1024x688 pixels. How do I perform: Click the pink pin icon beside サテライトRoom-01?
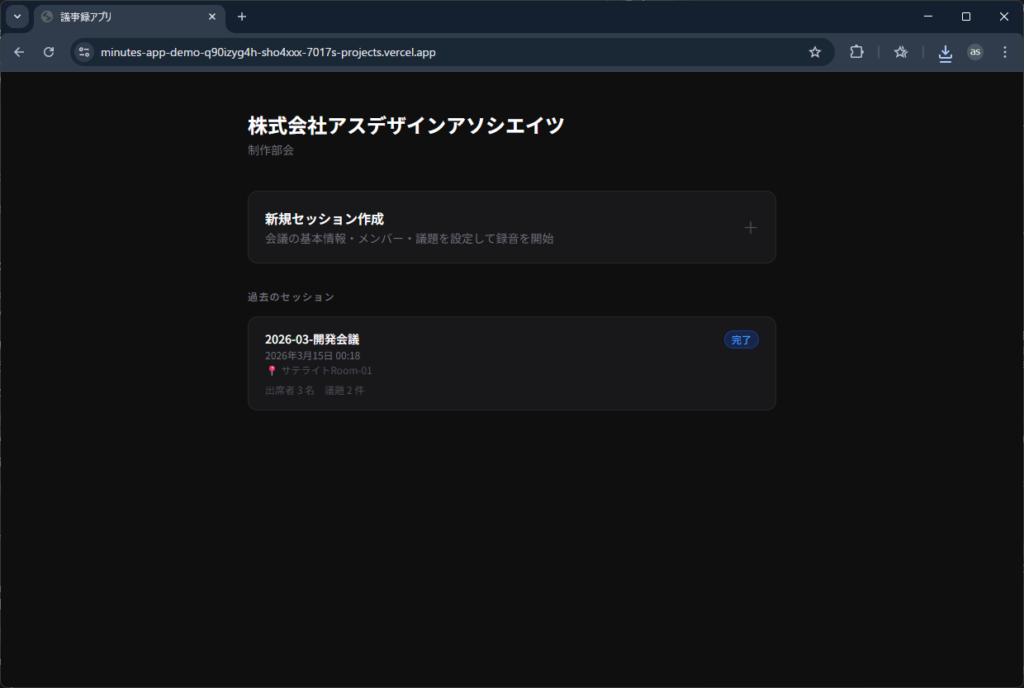(x=271, y=371)
